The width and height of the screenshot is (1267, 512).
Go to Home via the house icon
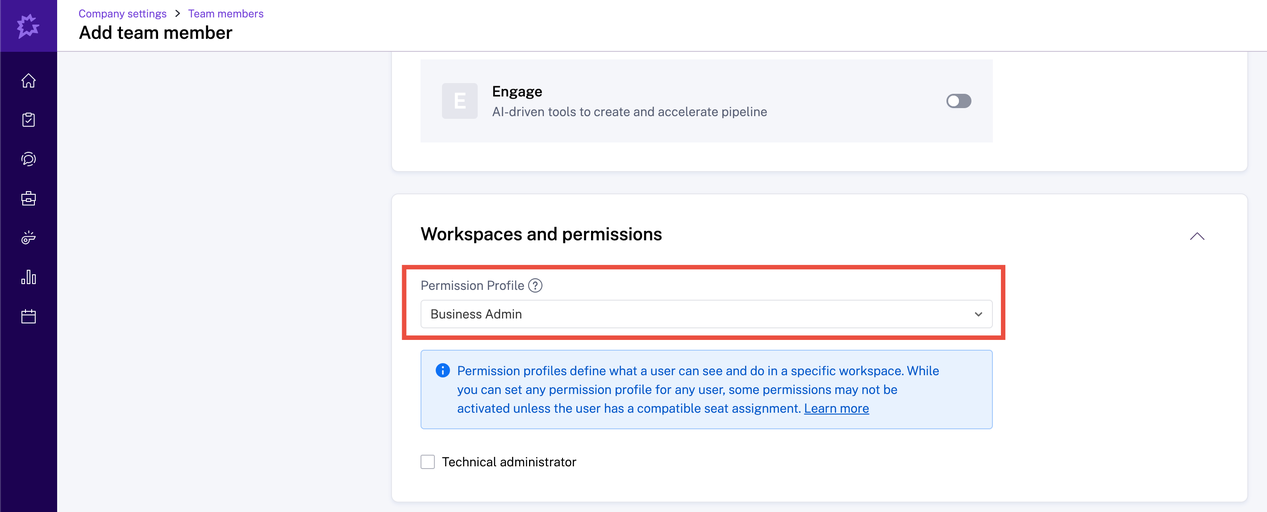click(x=28, y=81)
